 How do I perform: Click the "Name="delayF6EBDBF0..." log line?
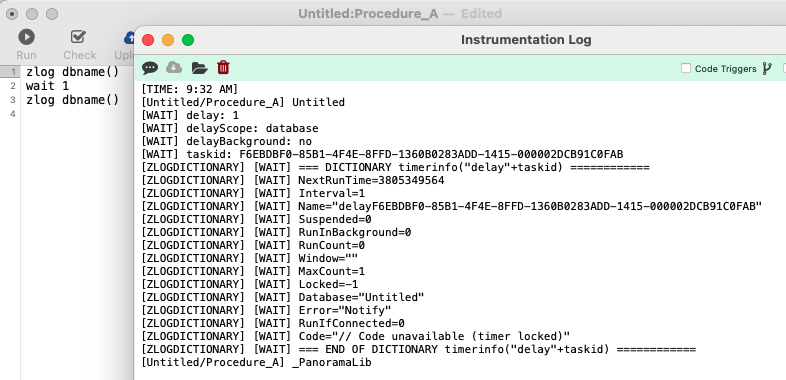(452, 207)
